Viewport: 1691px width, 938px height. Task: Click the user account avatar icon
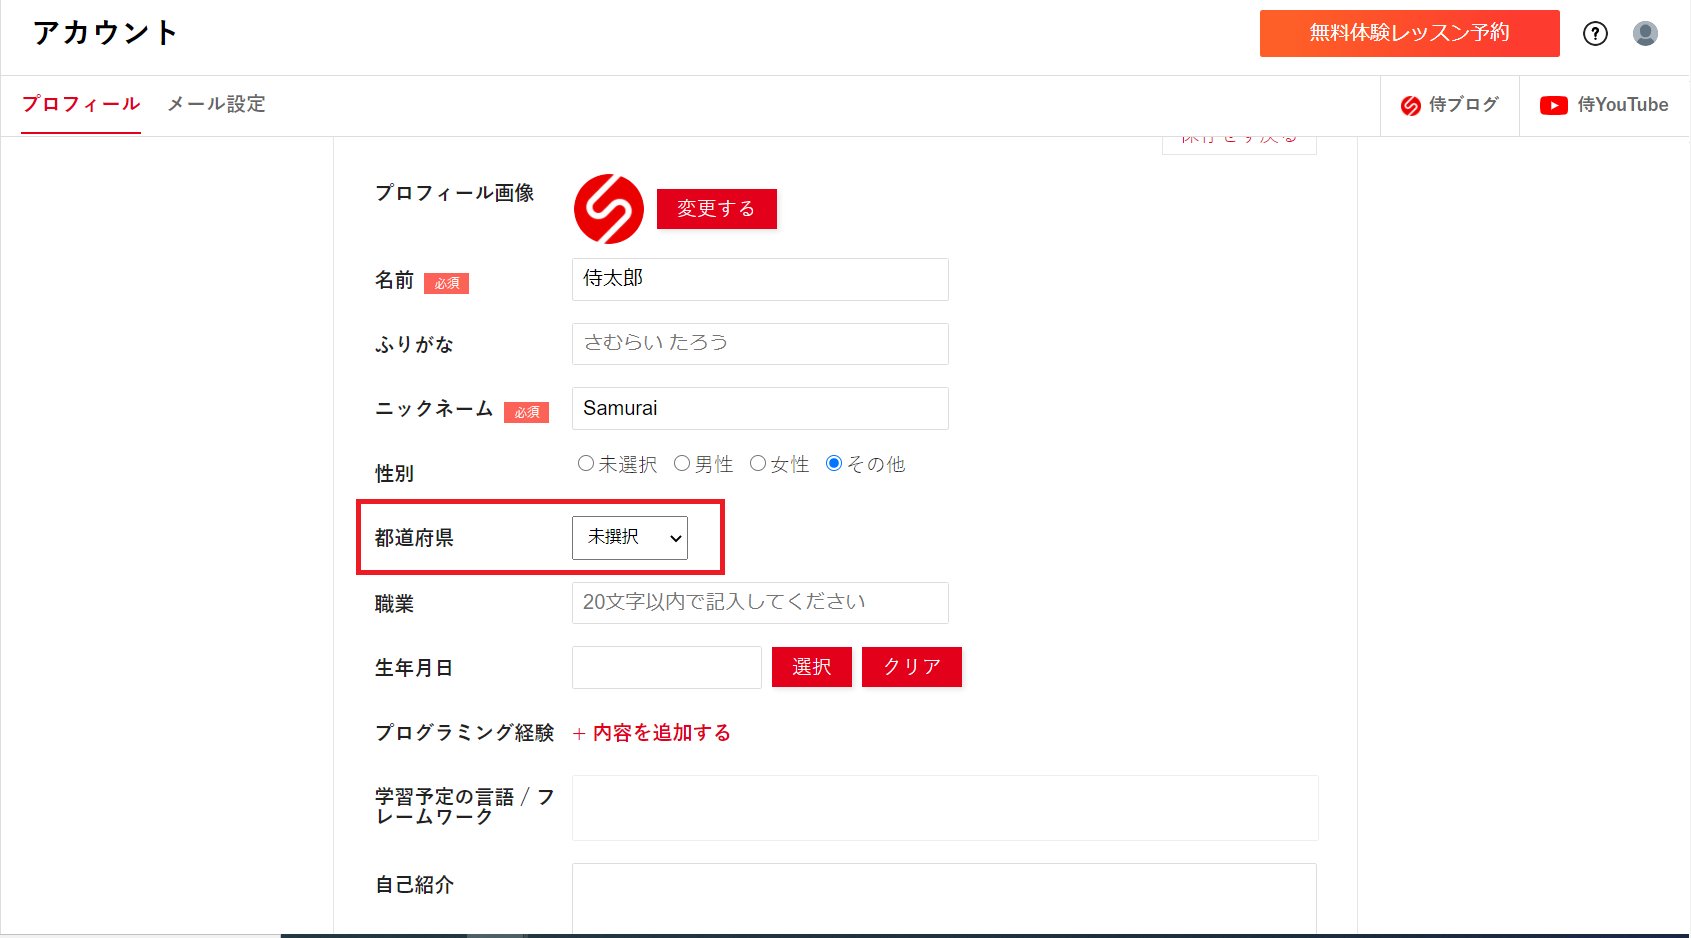tap(1645, 34)
